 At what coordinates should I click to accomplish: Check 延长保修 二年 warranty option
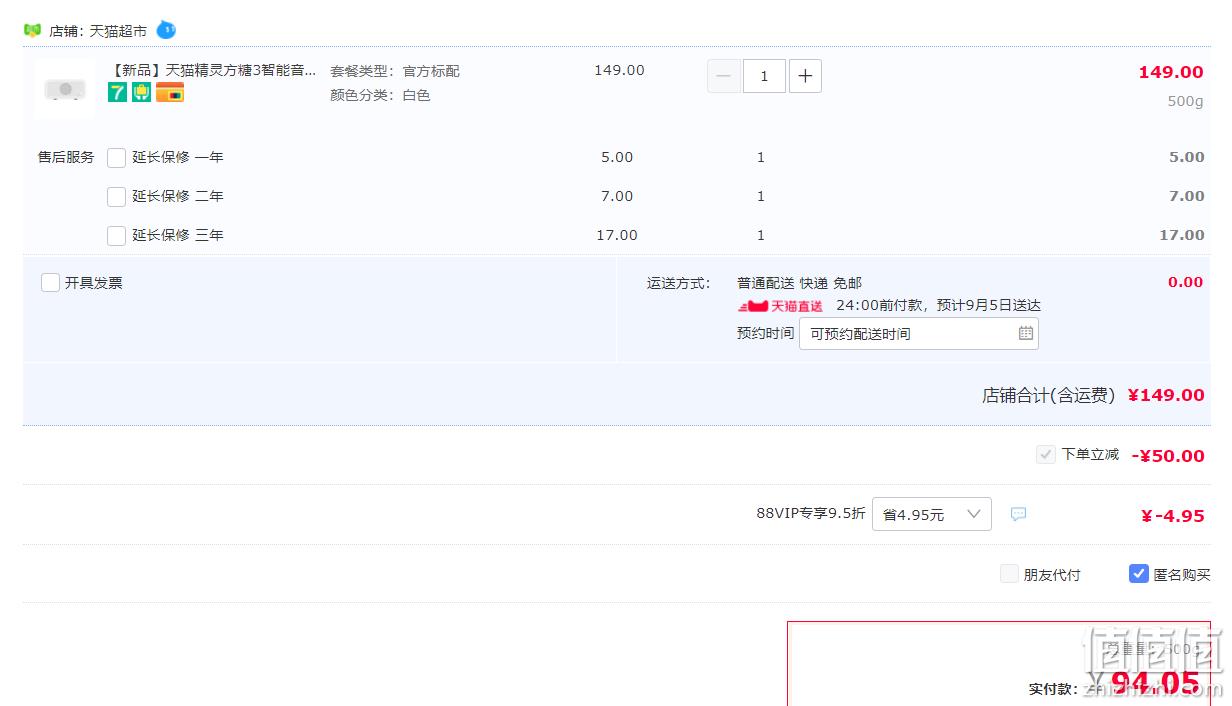(x=116, y=196)
